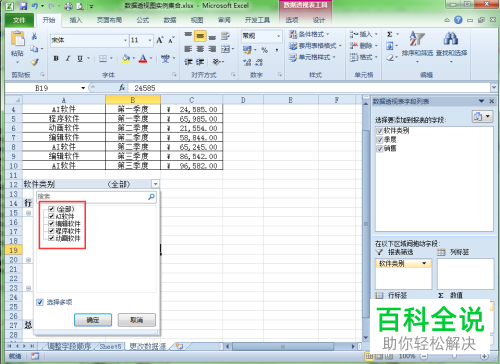Click the insert function fx icon
Screen dimensions: 500x364
pos(122,88)
